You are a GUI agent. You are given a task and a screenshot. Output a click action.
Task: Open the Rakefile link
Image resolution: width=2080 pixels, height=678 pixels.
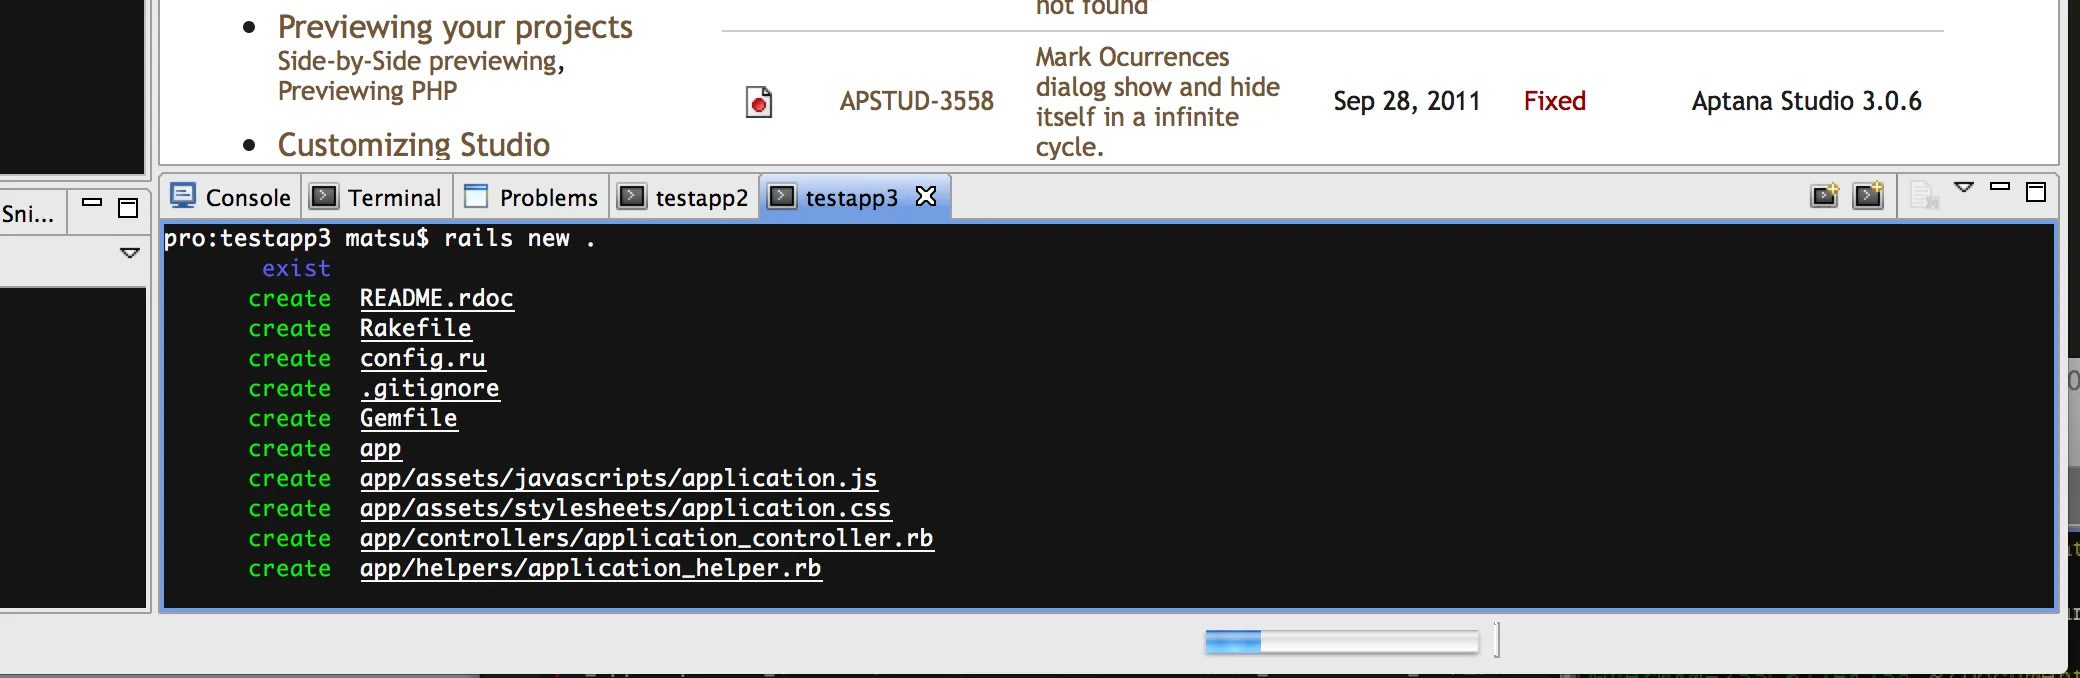pos(416,328)
